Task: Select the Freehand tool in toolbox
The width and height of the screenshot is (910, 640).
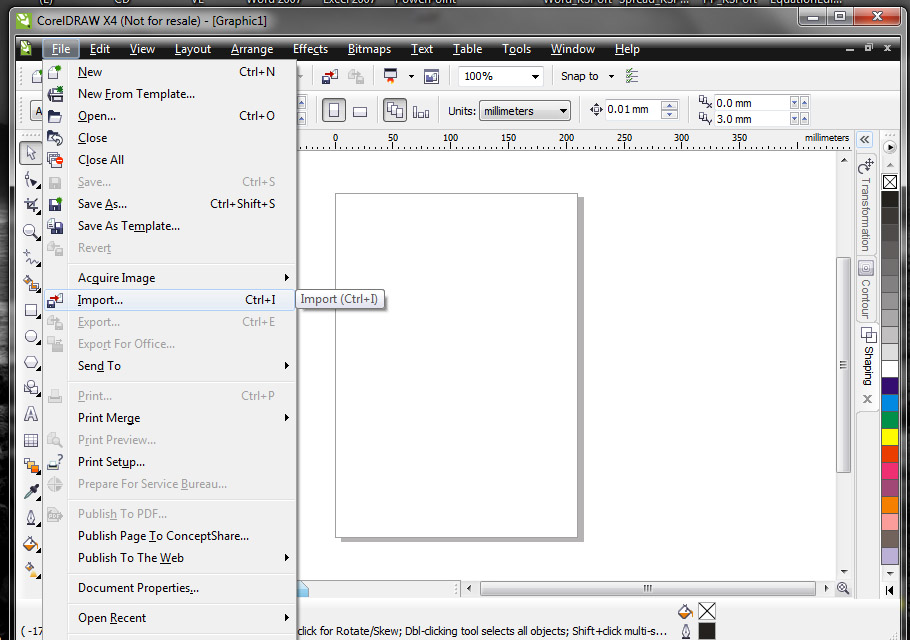Action: point(31,257)
